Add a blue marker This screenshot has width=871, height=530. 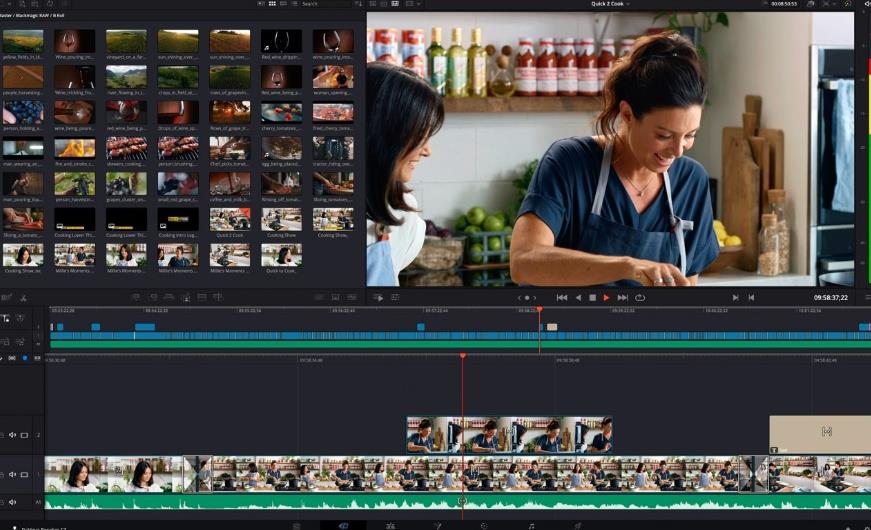pos(24,358)
